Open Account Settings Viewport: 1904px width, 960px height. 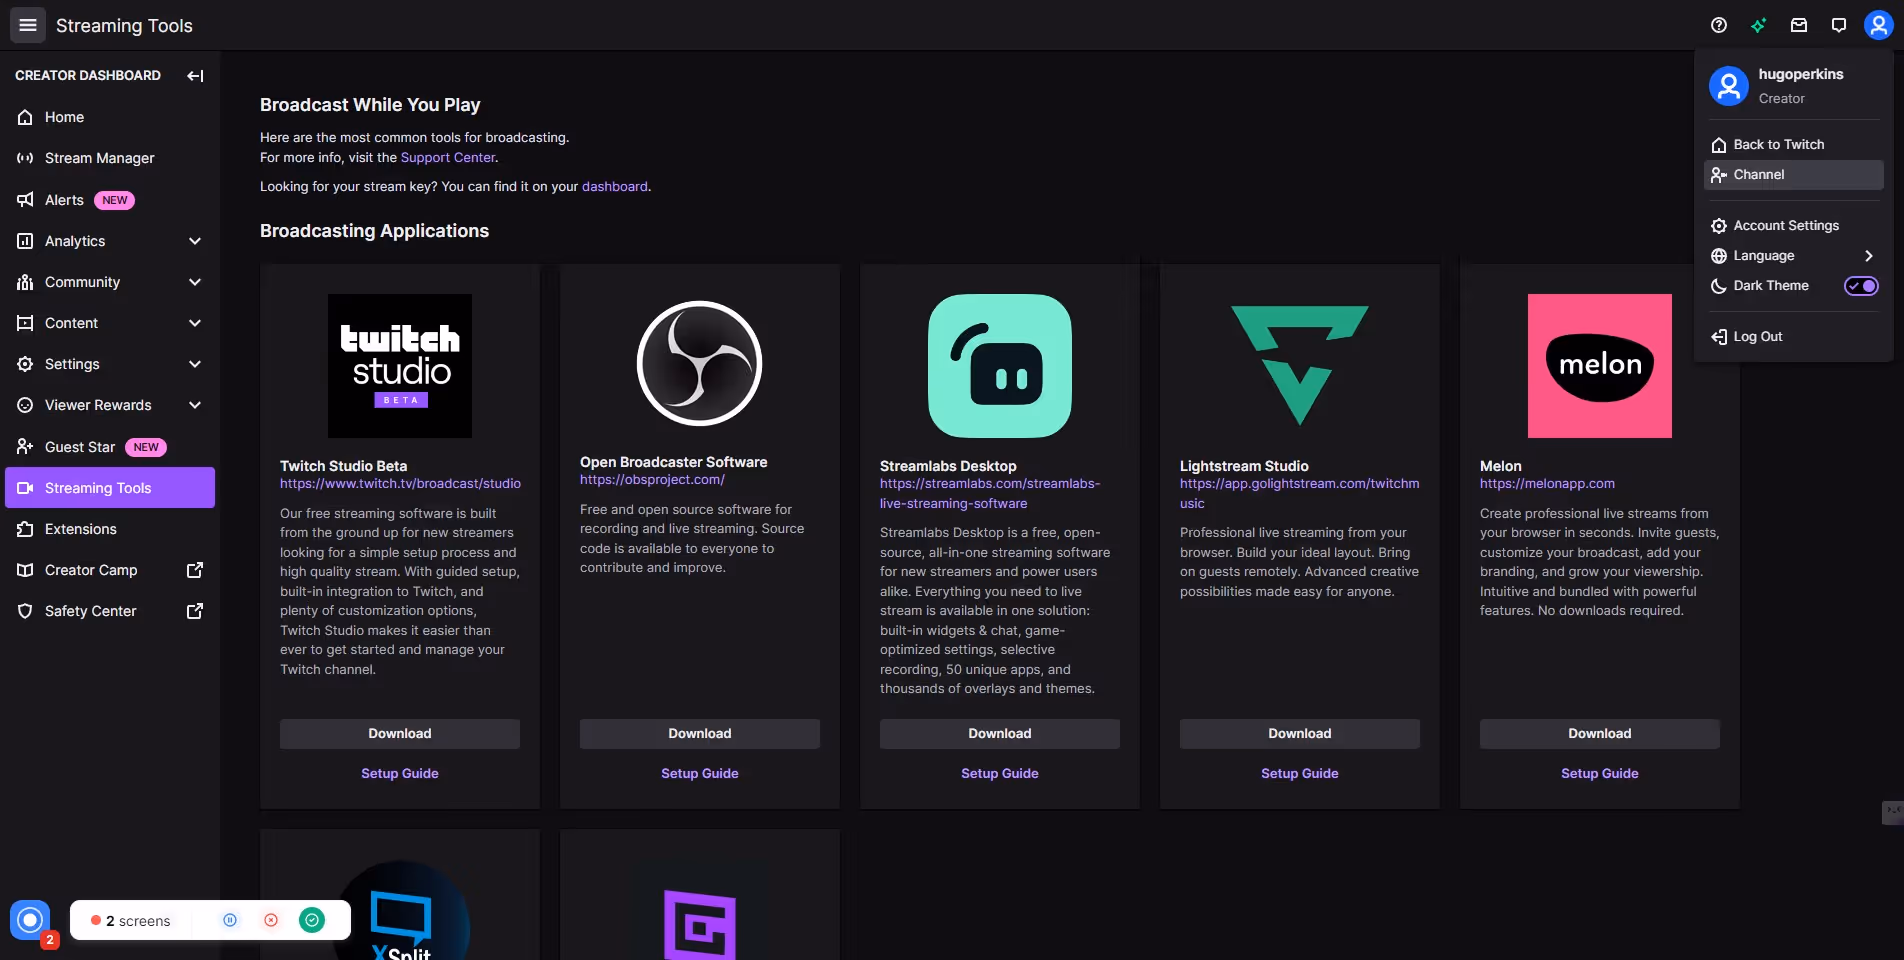(x=1794, y=226)
